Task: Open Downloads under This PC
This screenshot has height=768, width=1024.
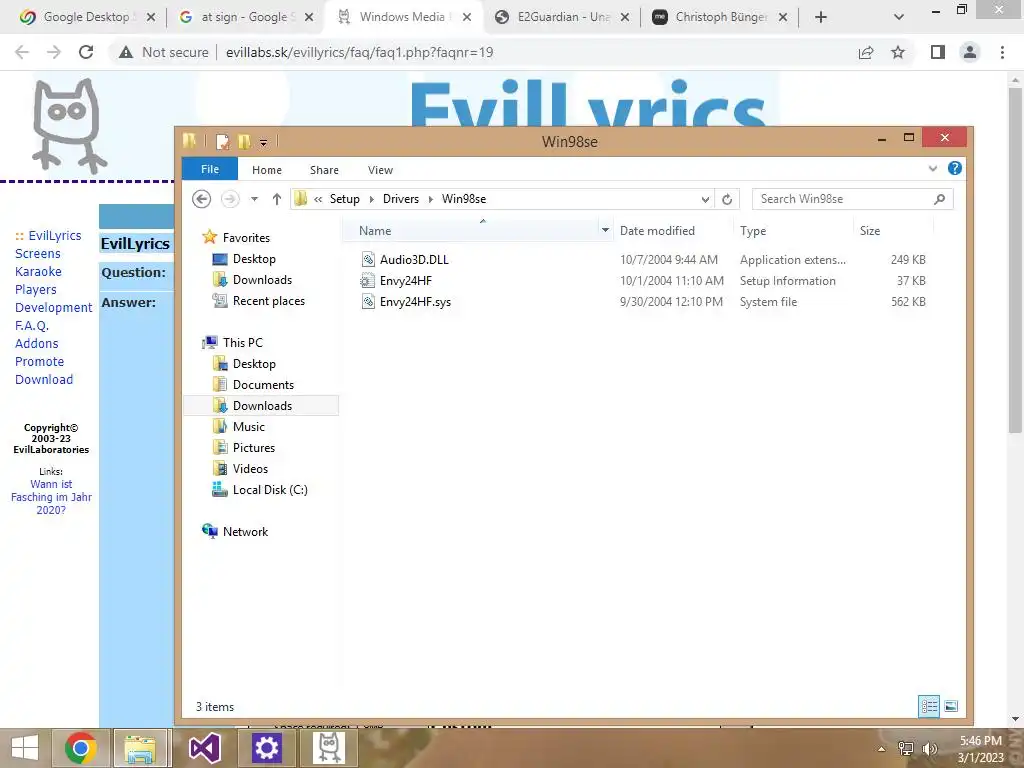Action: pos(262,406)
